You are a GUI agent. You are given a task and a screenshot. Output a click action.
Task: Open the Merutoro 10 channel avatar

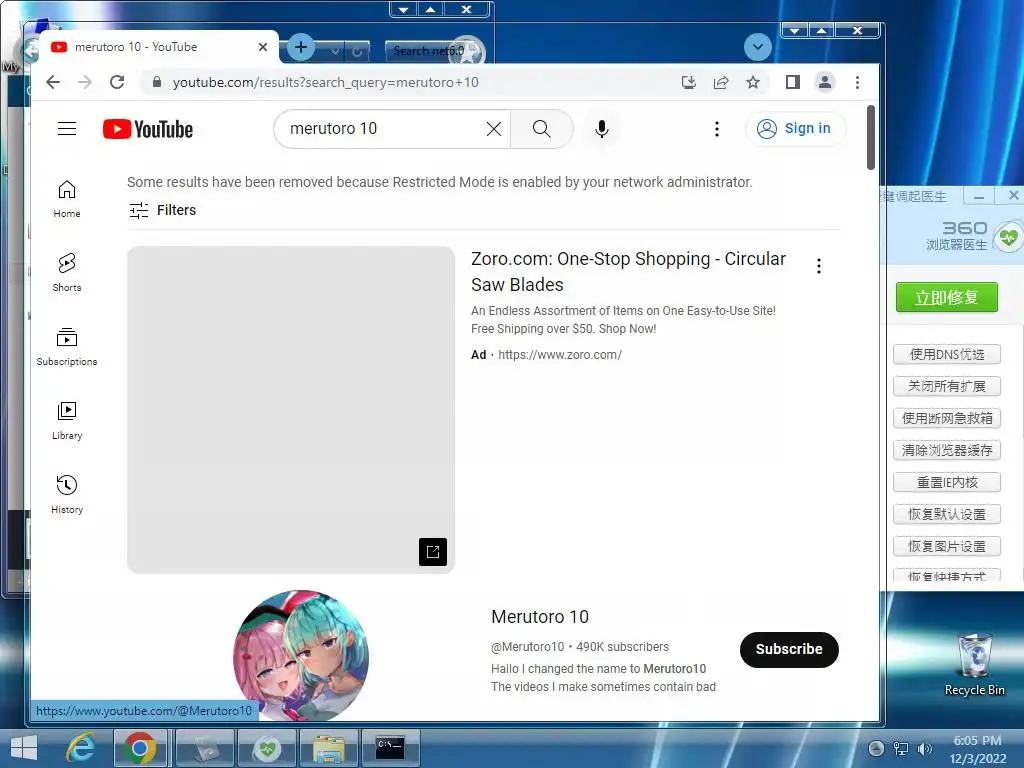(x=300, y=656)
